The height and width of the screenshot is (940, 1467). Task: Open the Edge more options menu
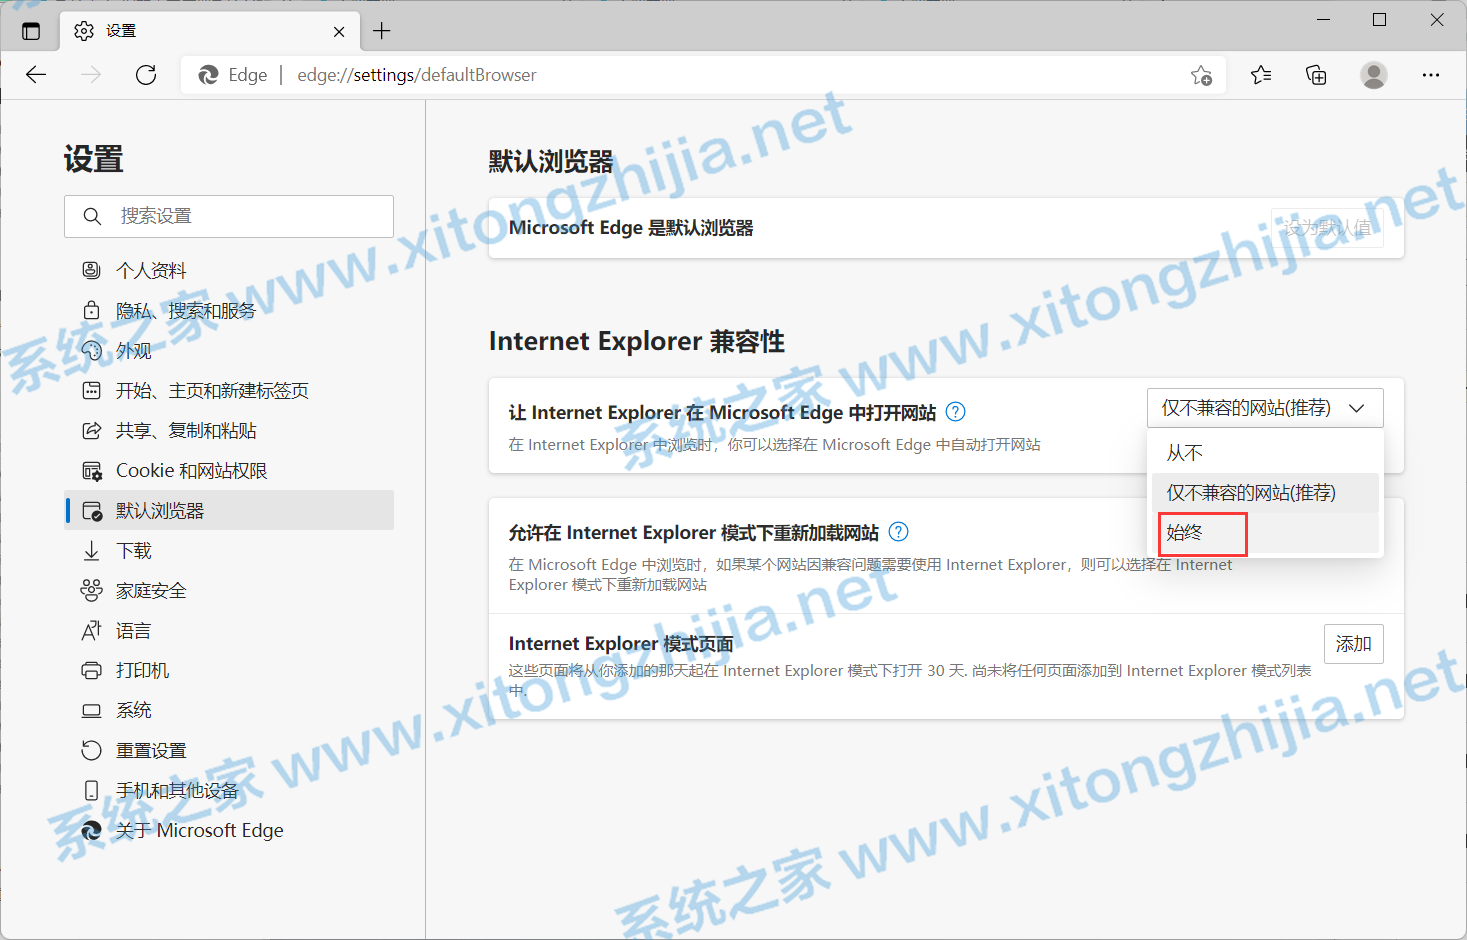tap(1431, 74)
